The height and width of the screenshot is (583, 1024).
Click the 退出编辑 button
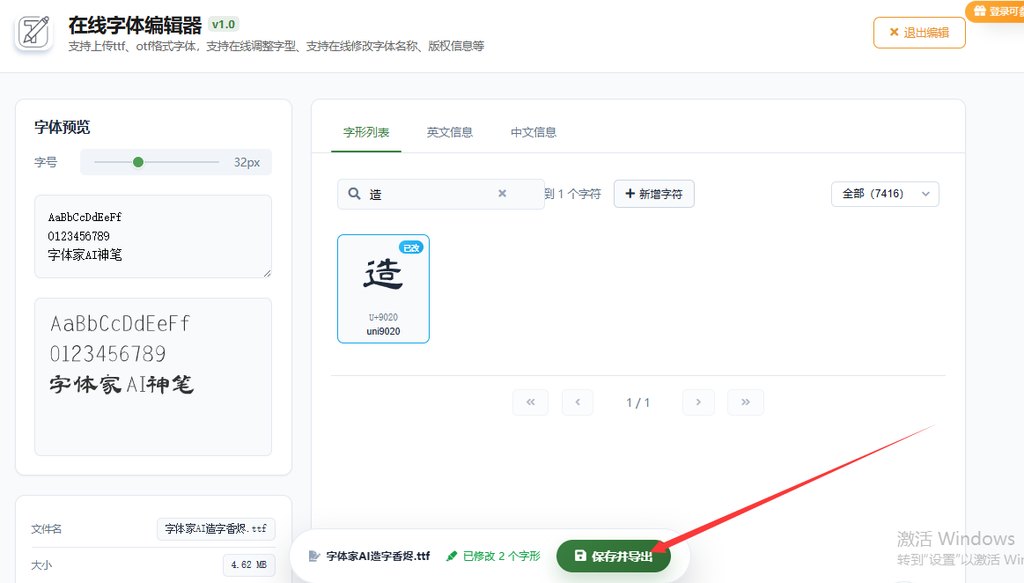[918, 32]
